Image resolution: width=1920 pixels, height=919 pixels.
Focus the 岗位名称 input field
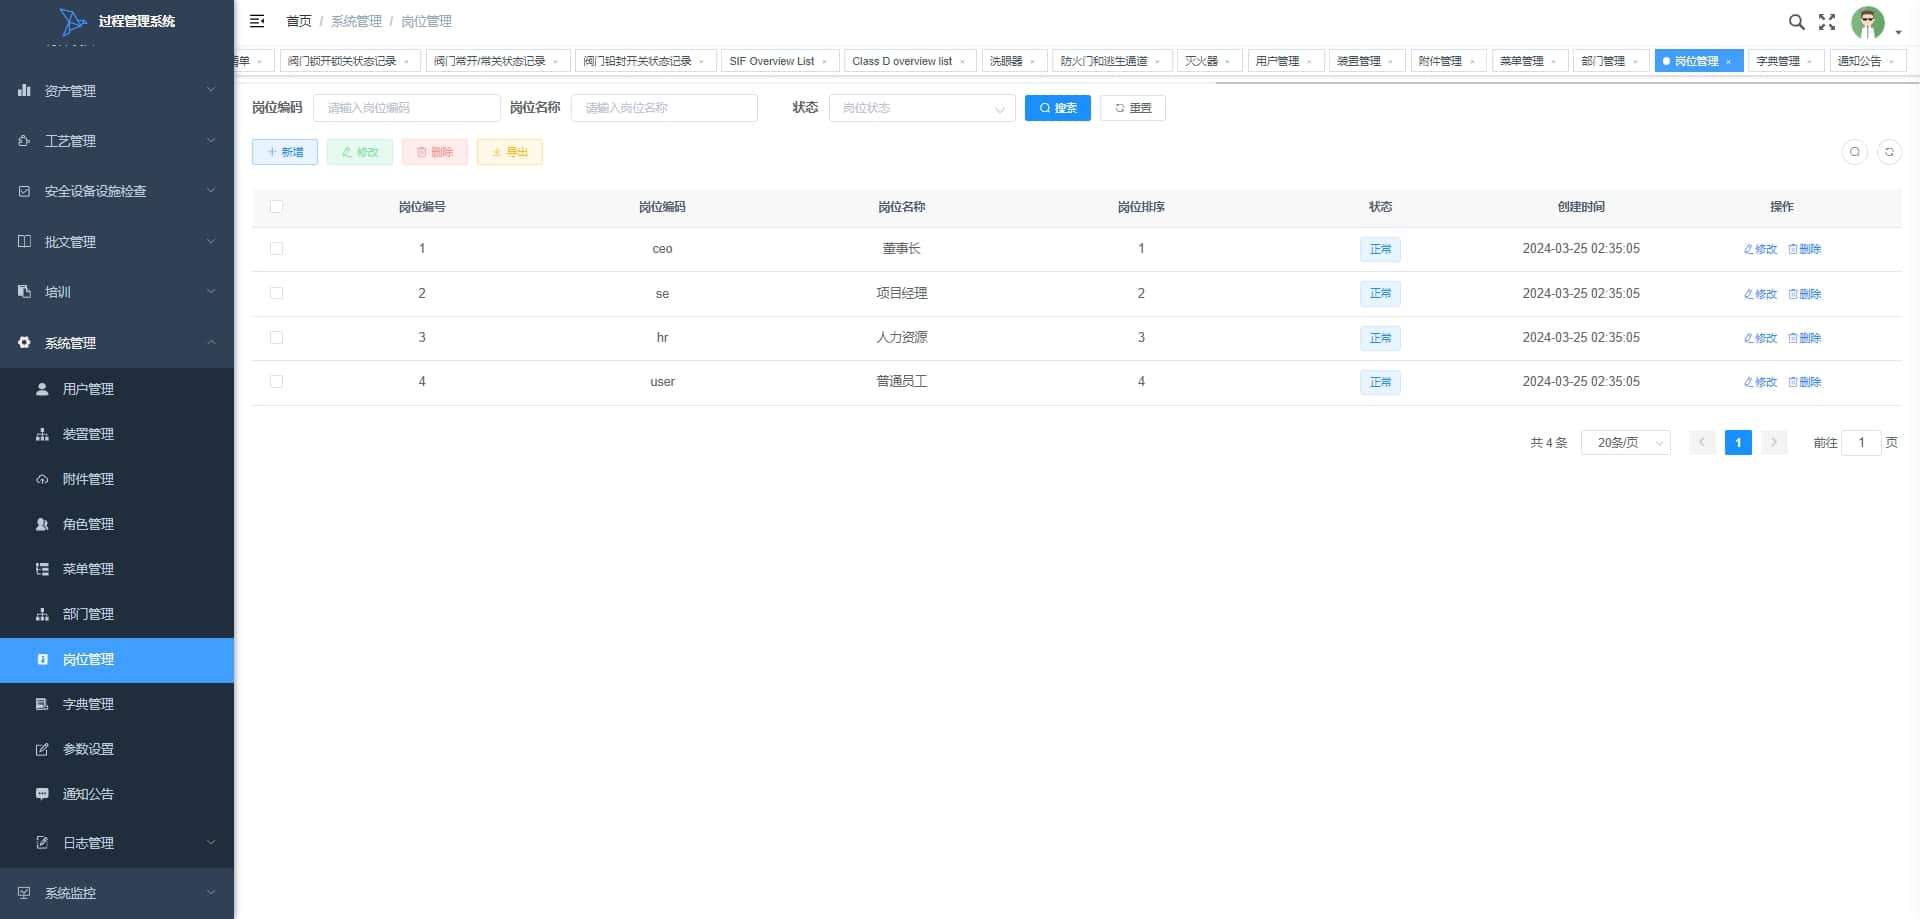click(665, 108)
